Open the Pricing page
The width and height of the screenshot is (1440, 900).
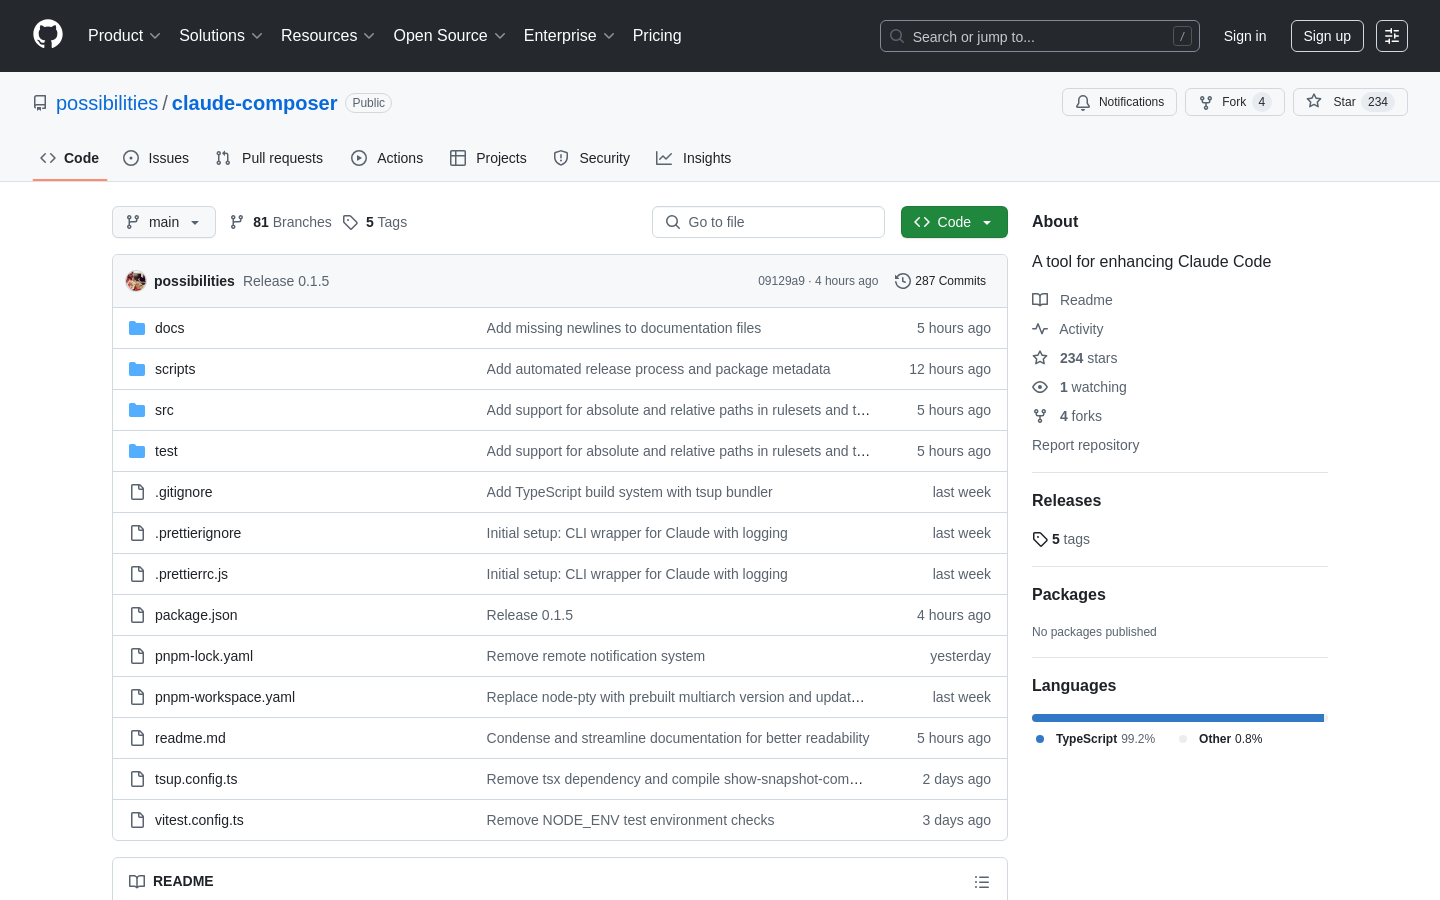(x=657, y=36)
